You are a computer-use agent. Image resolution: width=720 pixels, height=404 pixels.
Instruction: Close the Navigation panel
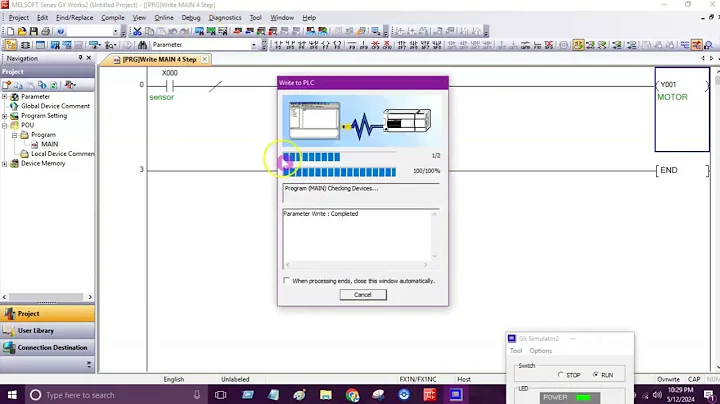point(89,58)
